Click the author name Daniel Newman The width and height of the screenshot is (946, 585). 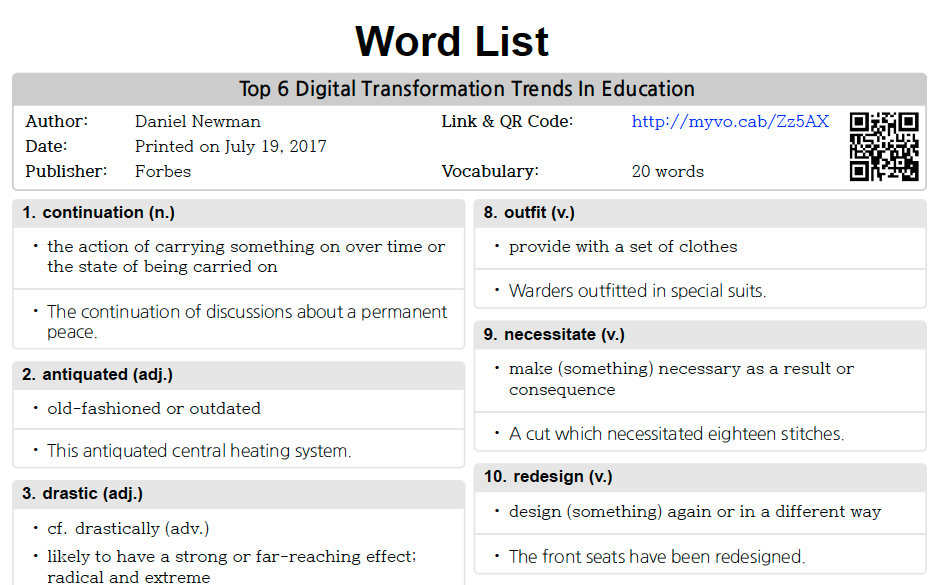(x=197, y=121)
